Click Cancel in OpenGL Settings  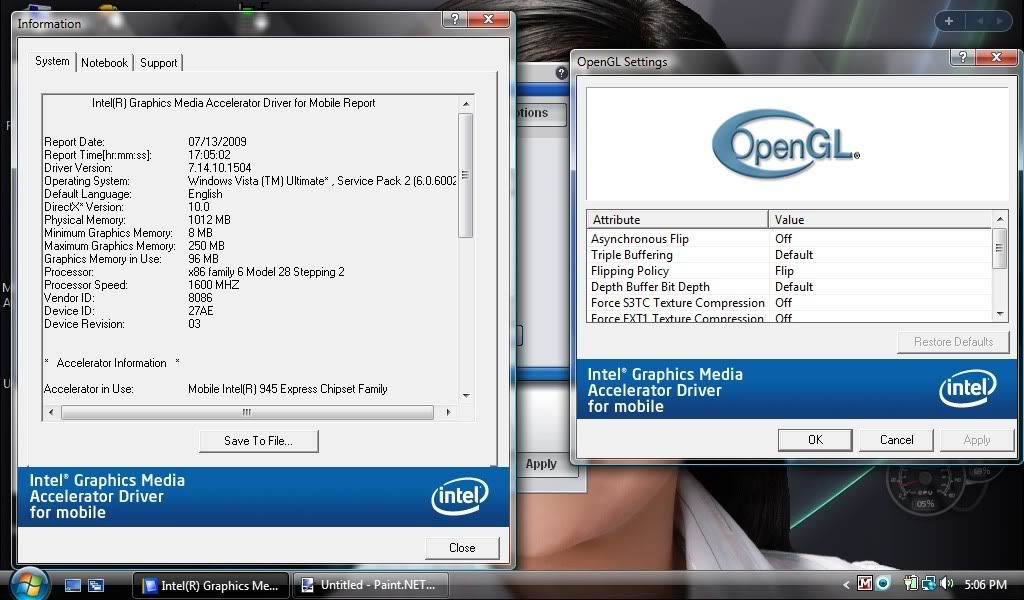(896, 440)
